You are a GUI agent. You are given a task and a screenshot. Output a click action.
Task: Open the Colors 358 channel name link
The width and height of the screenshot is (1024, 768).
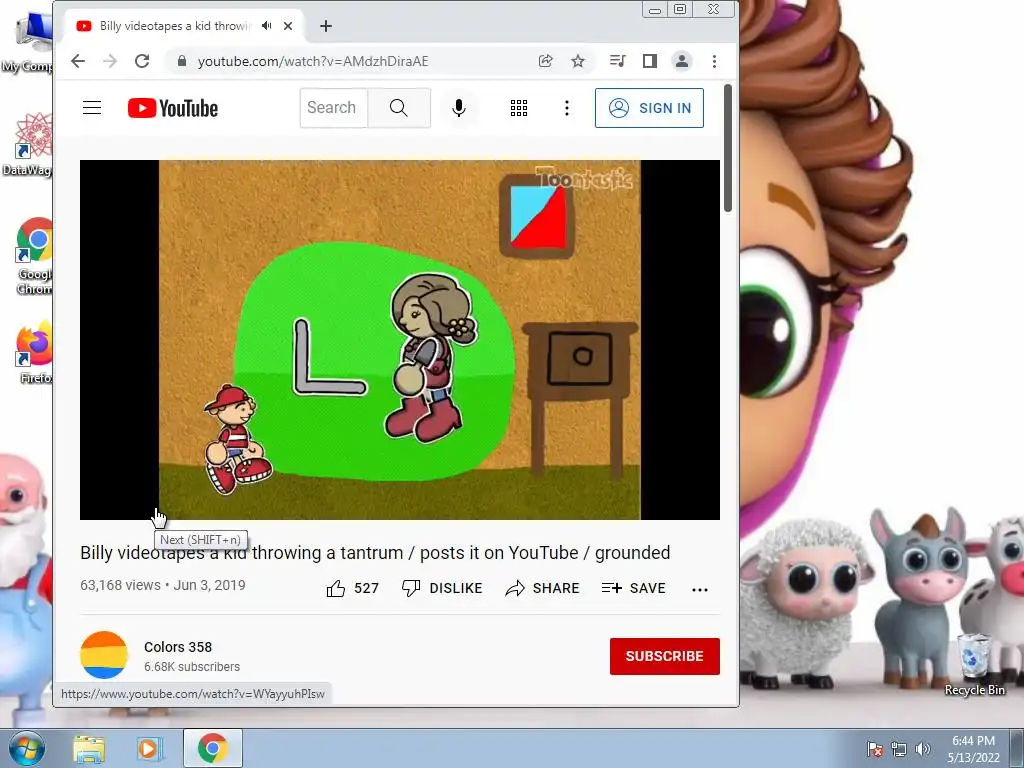[x=178, y=647]
